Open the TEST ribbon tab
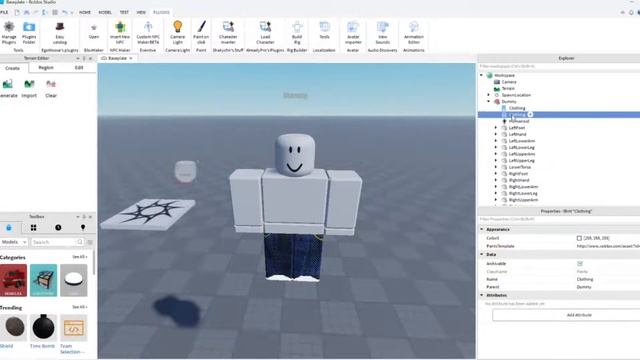Image resolution: width=640 pixels, height=360 pixels. 124,12
